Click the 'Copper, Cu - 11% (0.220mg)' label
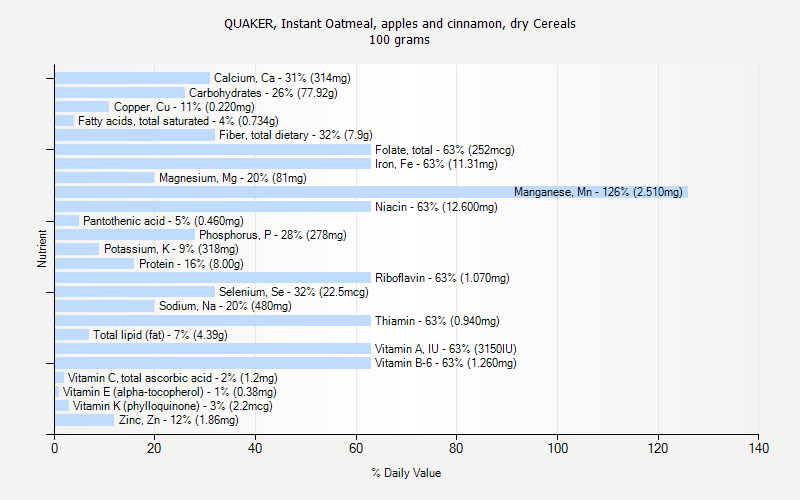The image size is (800, 500). [x=184, y=107]
